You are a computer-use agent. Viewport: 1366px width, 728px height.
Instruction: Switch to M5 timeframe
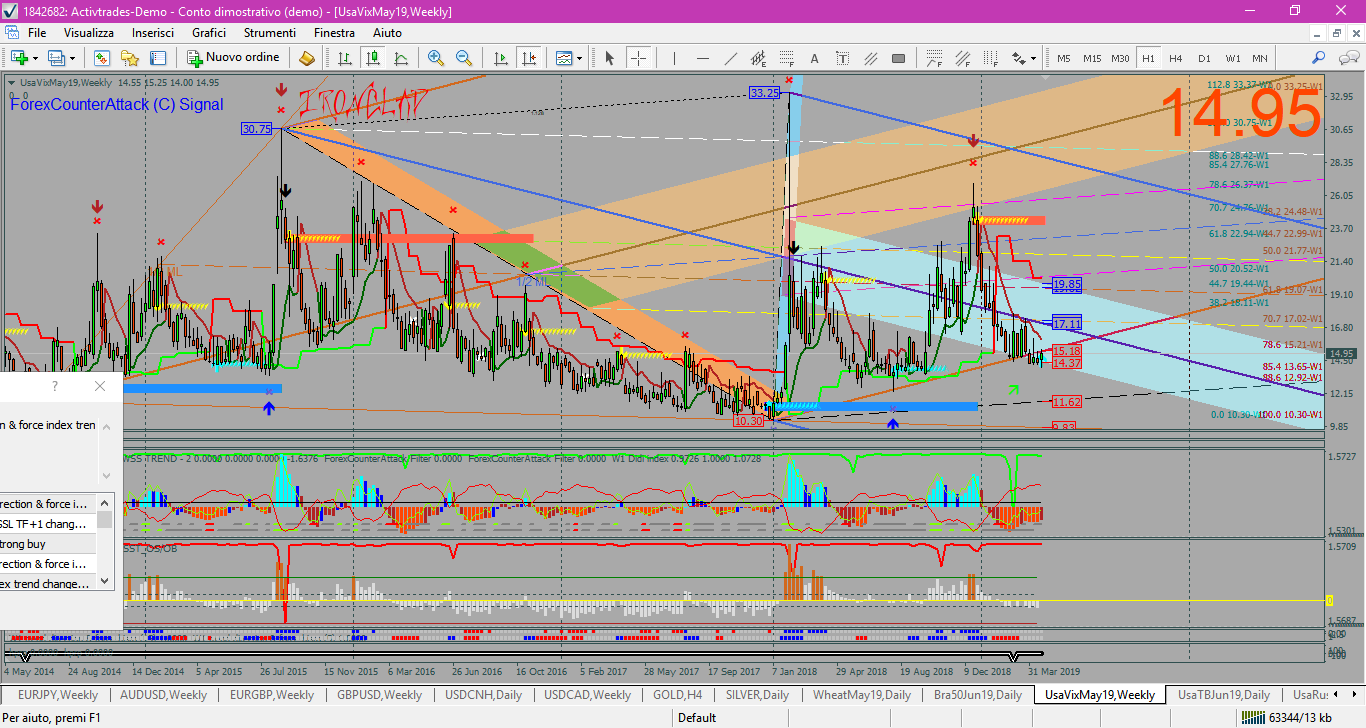tap(1064, 58)
